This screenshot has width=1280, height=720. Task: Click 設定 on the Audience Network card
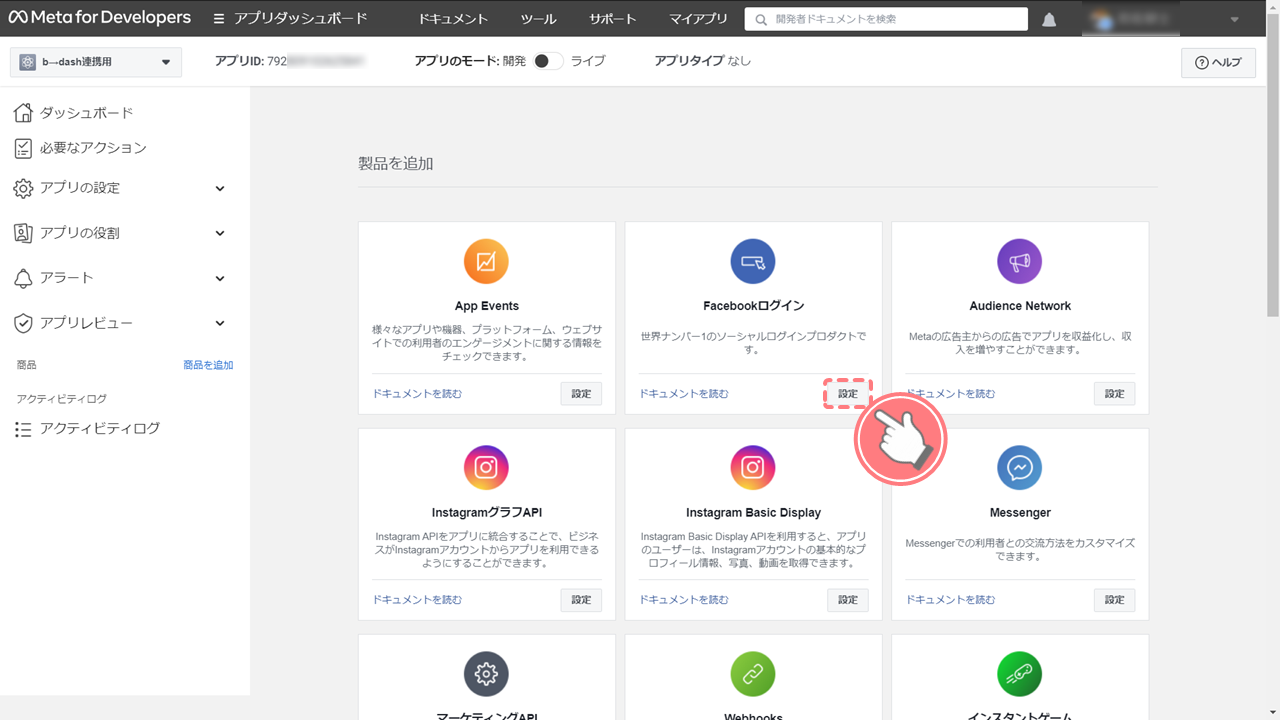point(1115,394)
